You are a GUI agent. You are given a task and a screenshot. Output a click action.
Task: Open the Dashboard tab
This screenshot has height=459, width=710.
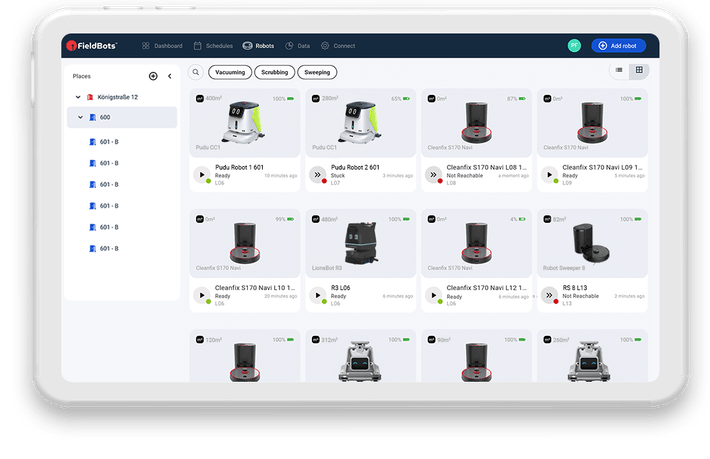tap(162, 46)
